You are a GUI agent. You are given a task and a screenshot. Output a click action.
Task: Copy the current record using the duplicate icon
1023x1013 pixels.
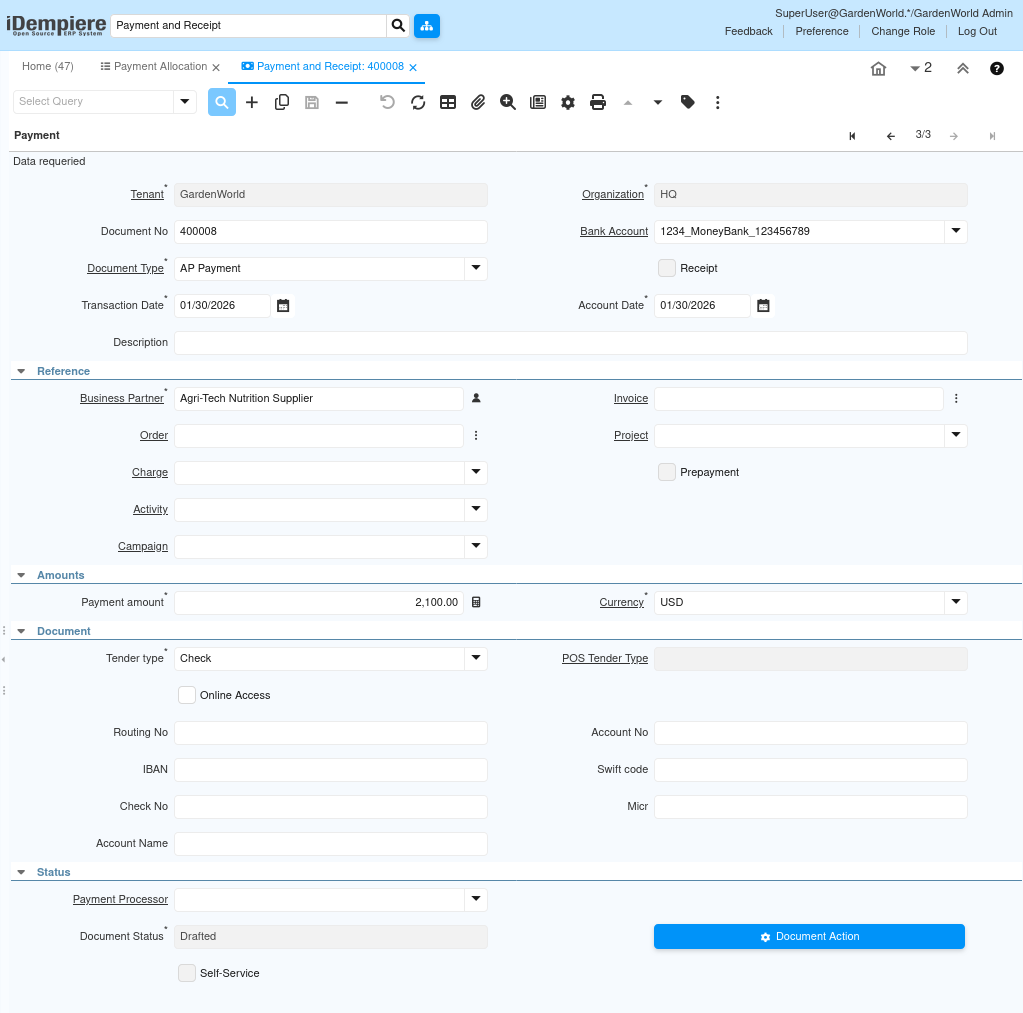coord(281,102)
